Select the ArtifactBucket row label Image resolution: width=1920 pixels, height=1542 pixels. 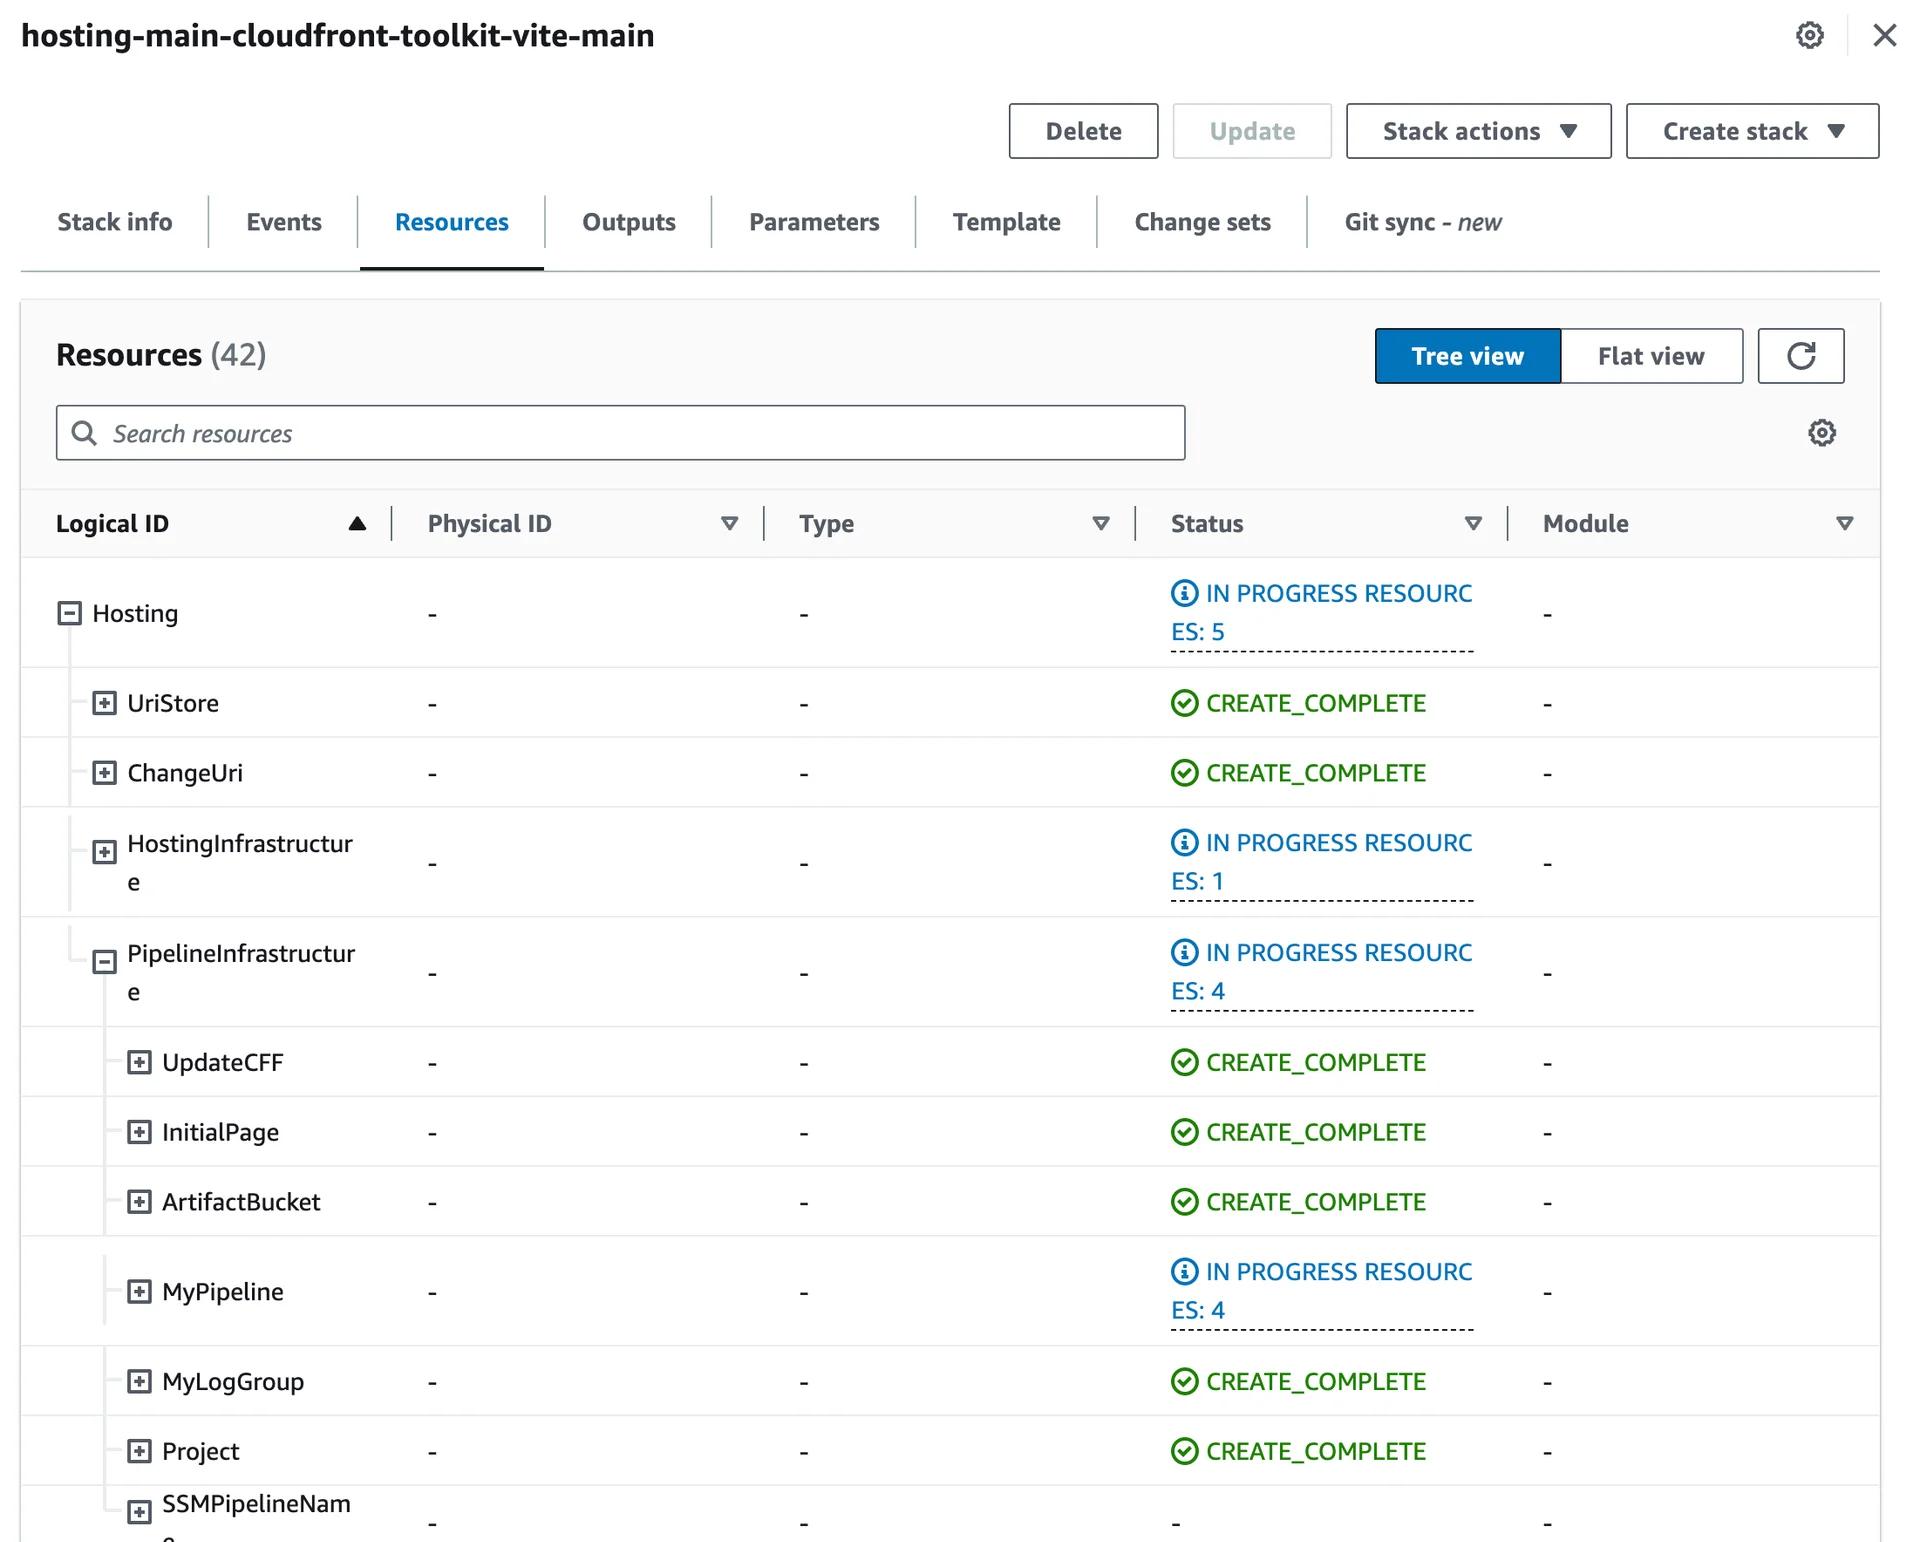[x=241, y=1202]
